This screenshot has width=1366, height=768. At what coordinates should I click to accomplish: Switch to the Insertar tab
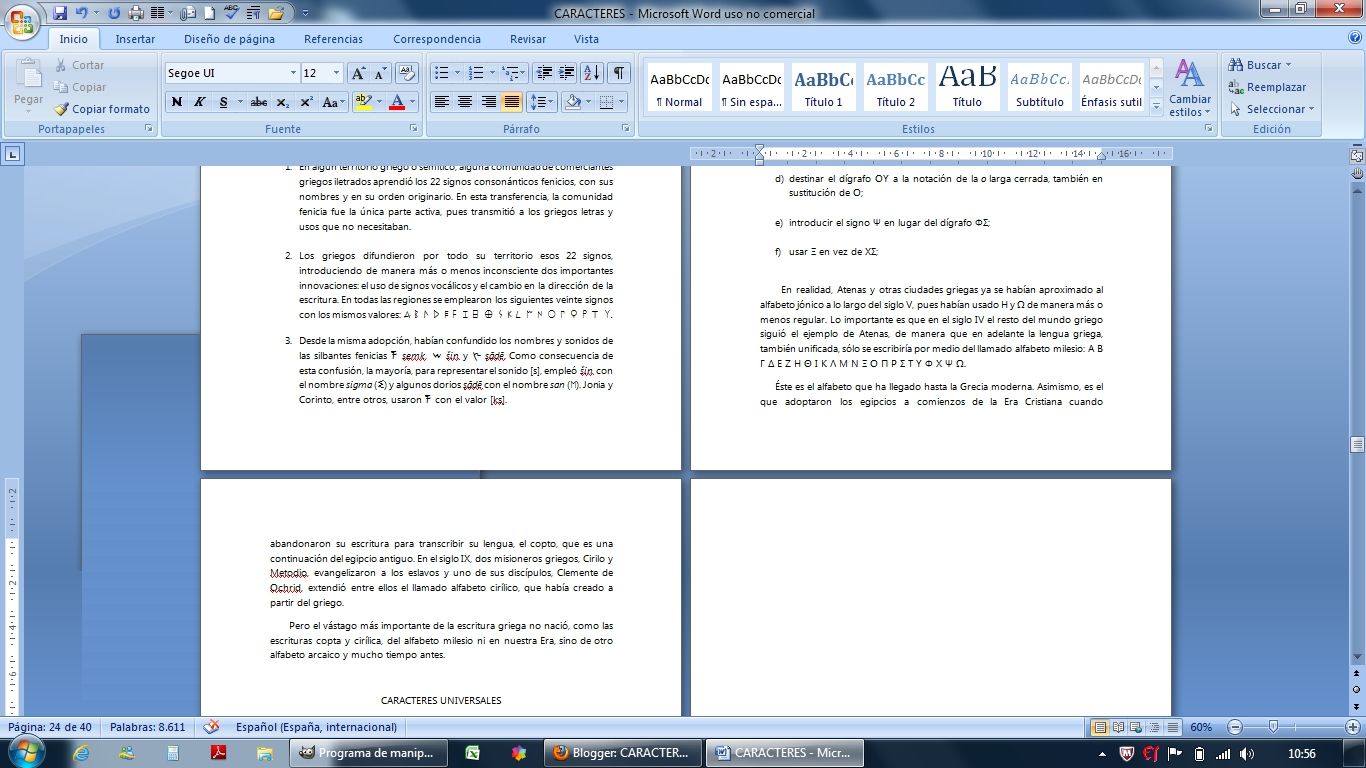coord(135,39)
